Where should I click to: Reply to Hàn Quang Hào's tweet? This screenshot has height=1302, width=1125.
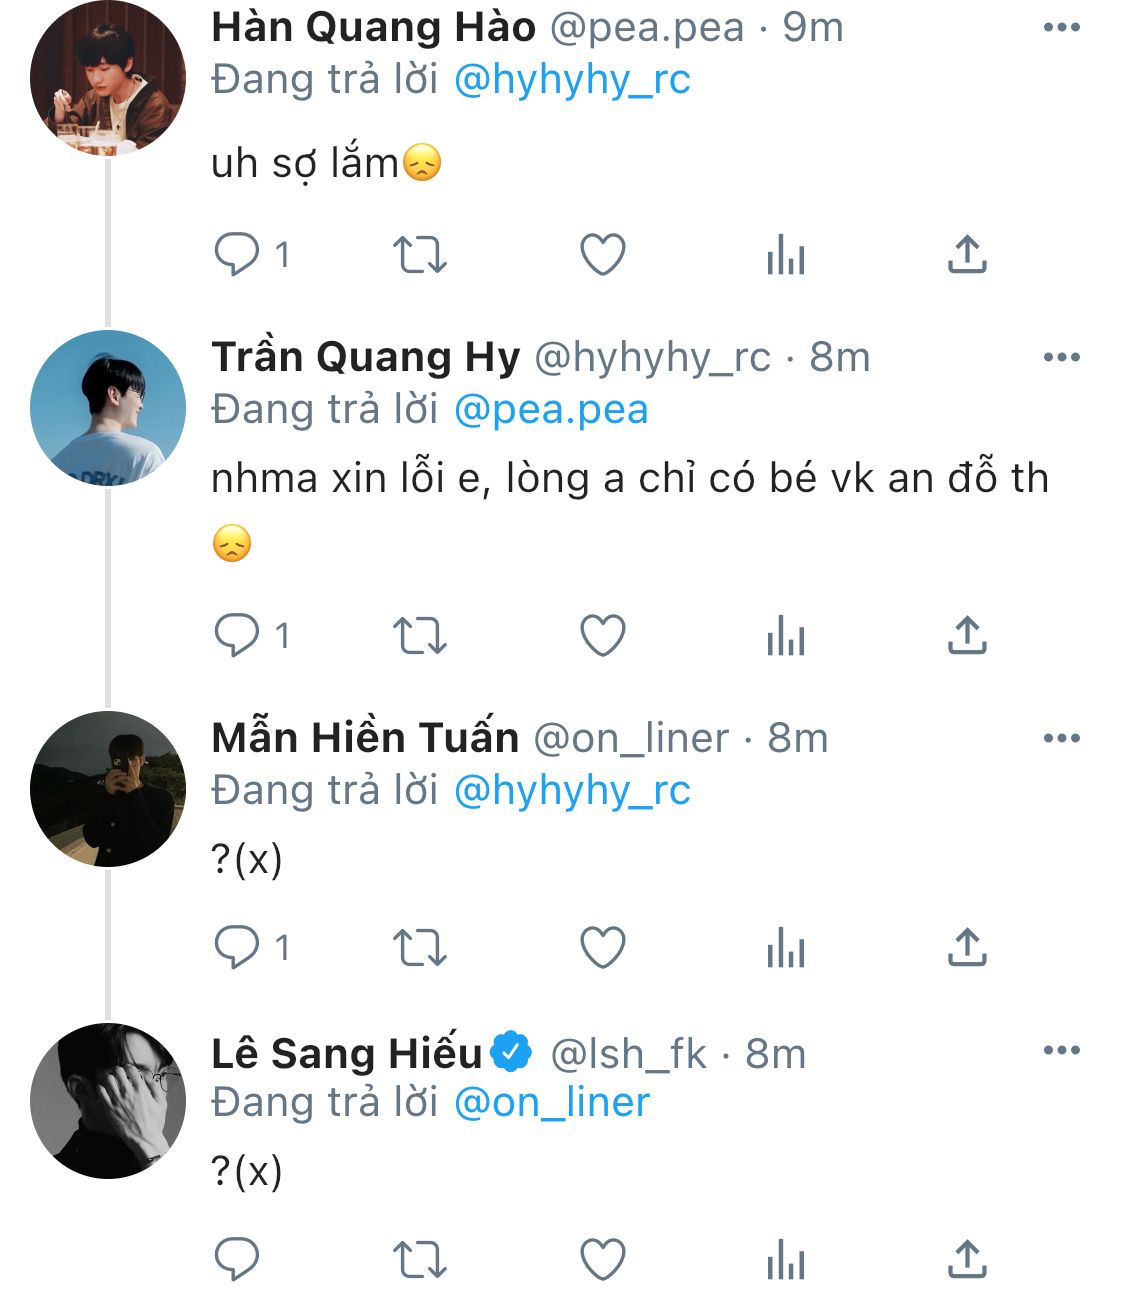[237, 255]
